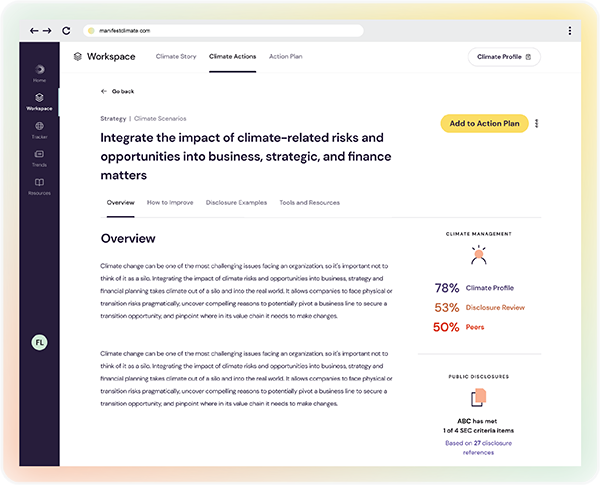Image resolution: width=600 pixels, height=485 pixels.
Task: Switch to the Climate Story tab
Action: [176, 57]
